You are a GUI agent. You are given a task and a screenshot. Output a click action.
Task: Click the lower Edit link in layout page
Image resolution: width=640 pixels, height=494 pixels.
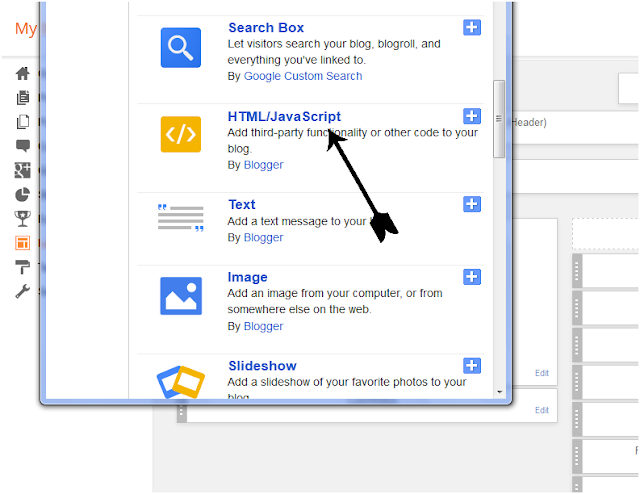click(542, 410)
